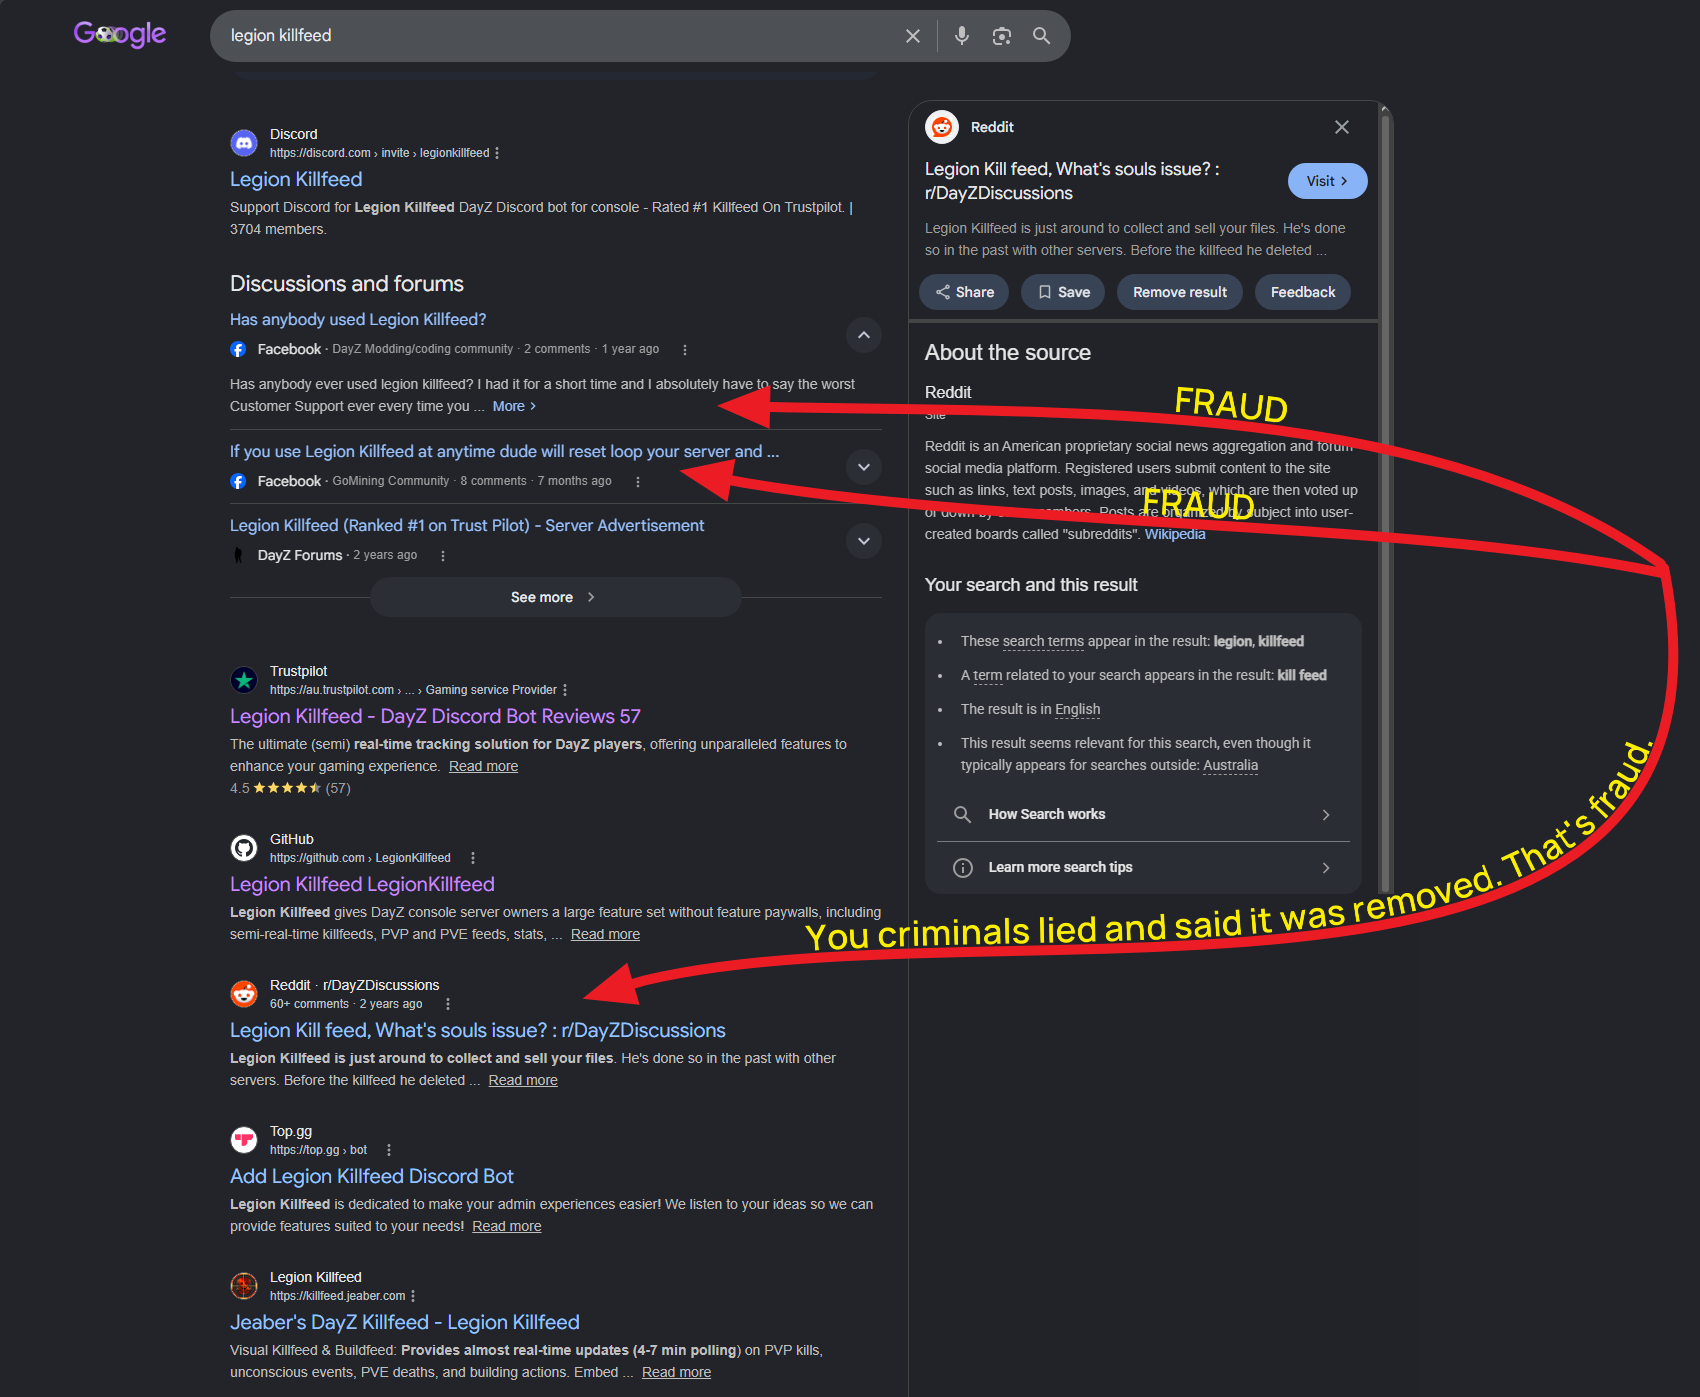Click the '60+ comments' text under Reddit
Viewport: 1700px width, 1397px height.
click(x=309, y=1004)
